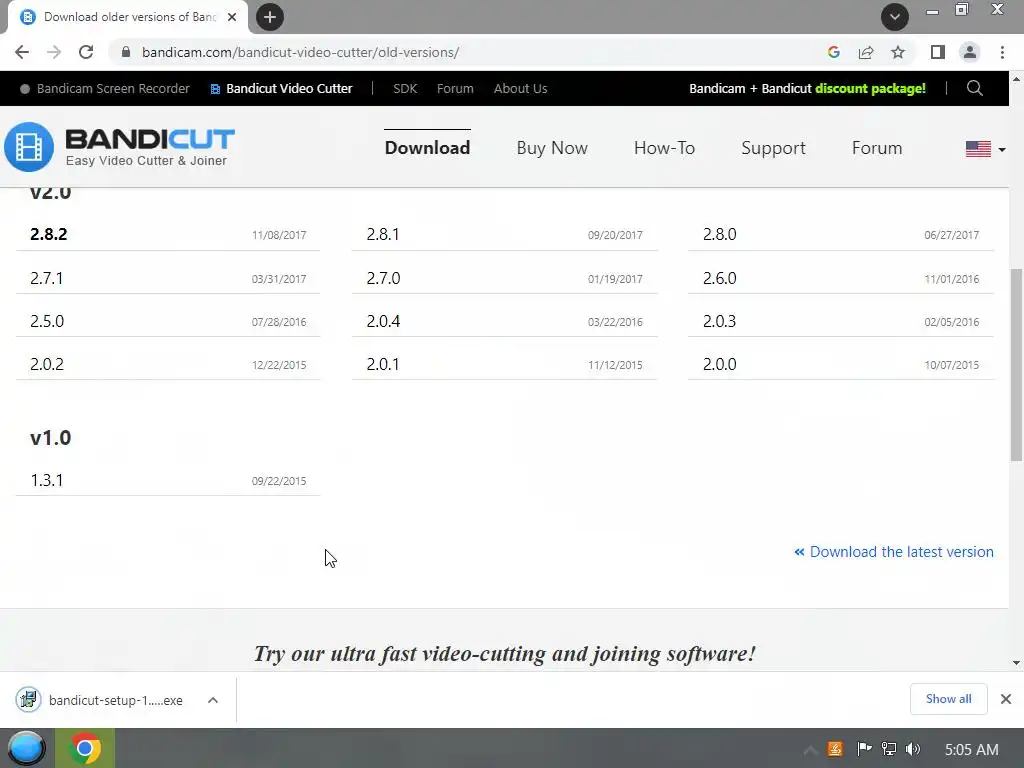This screenshot has width=1024, height=768.
Task: Open the downloaded bandicut-setup exe file
Action: 100,700
